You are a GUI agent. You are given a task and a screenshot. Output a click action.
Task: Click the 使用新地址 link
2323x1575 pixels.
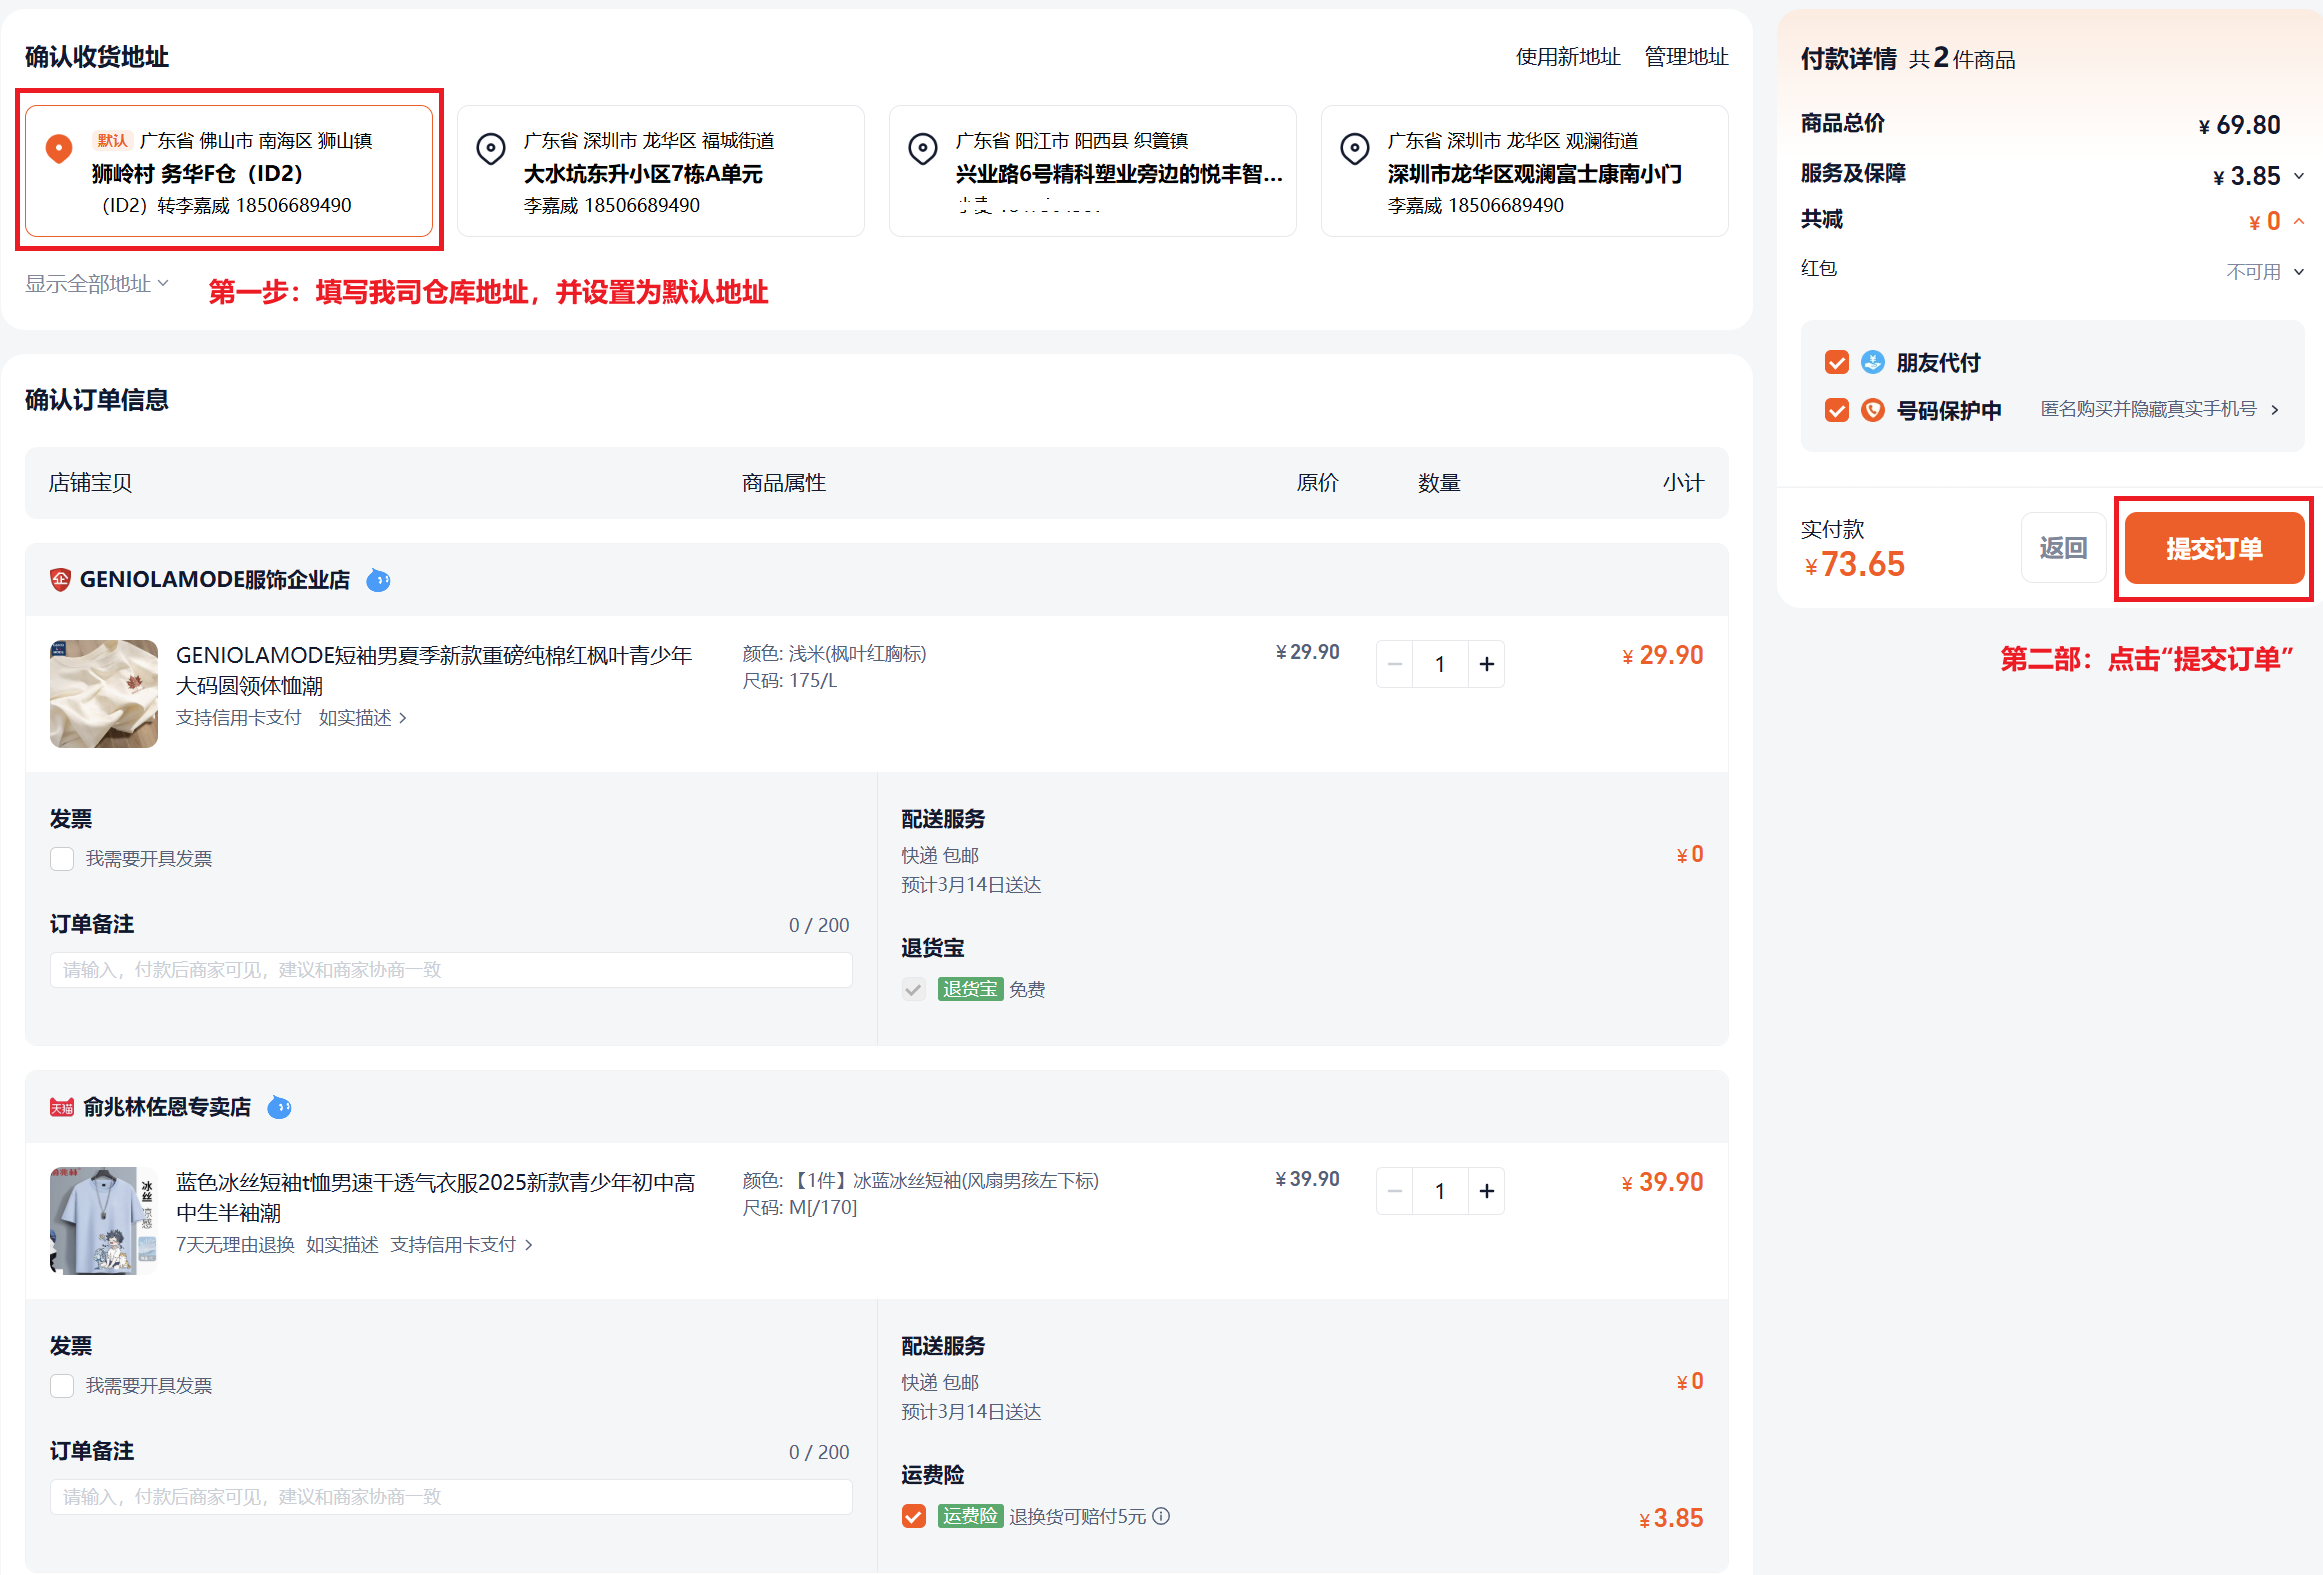pos(1567,57)
